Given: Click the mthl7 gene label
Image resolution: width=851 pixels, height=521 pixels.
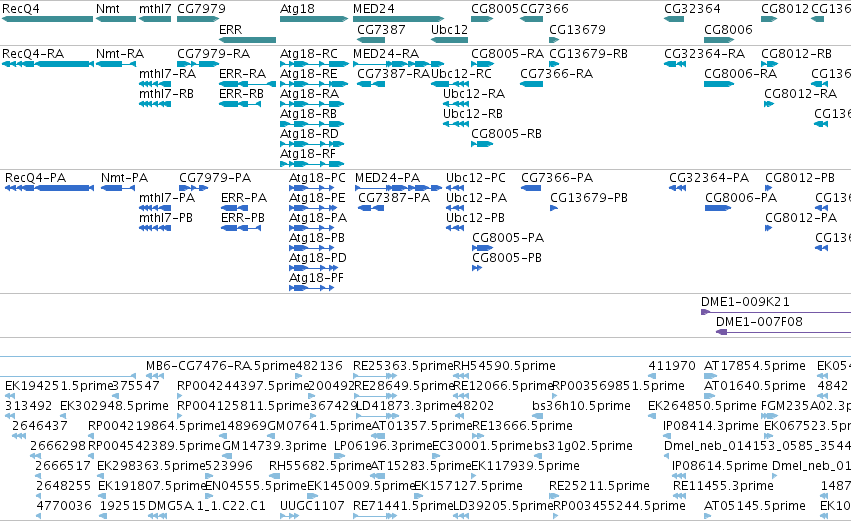Looking at the screenshot, I should coord(155,9).
